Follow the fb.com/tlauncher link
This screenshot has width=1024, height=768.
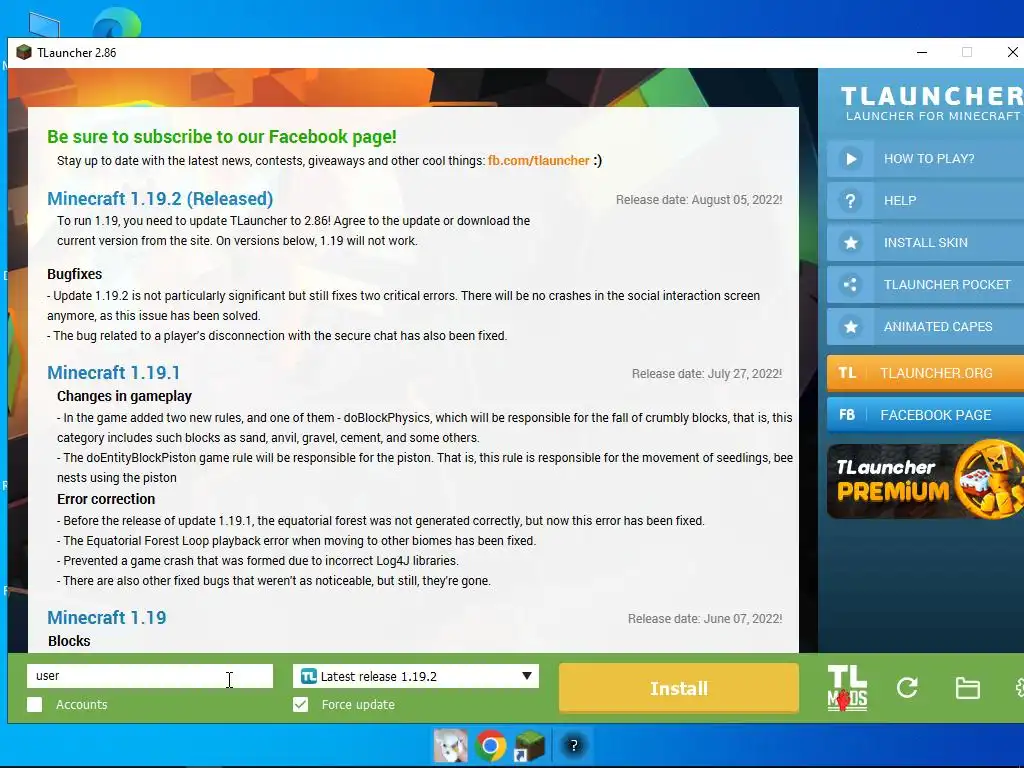click(538, 161)
